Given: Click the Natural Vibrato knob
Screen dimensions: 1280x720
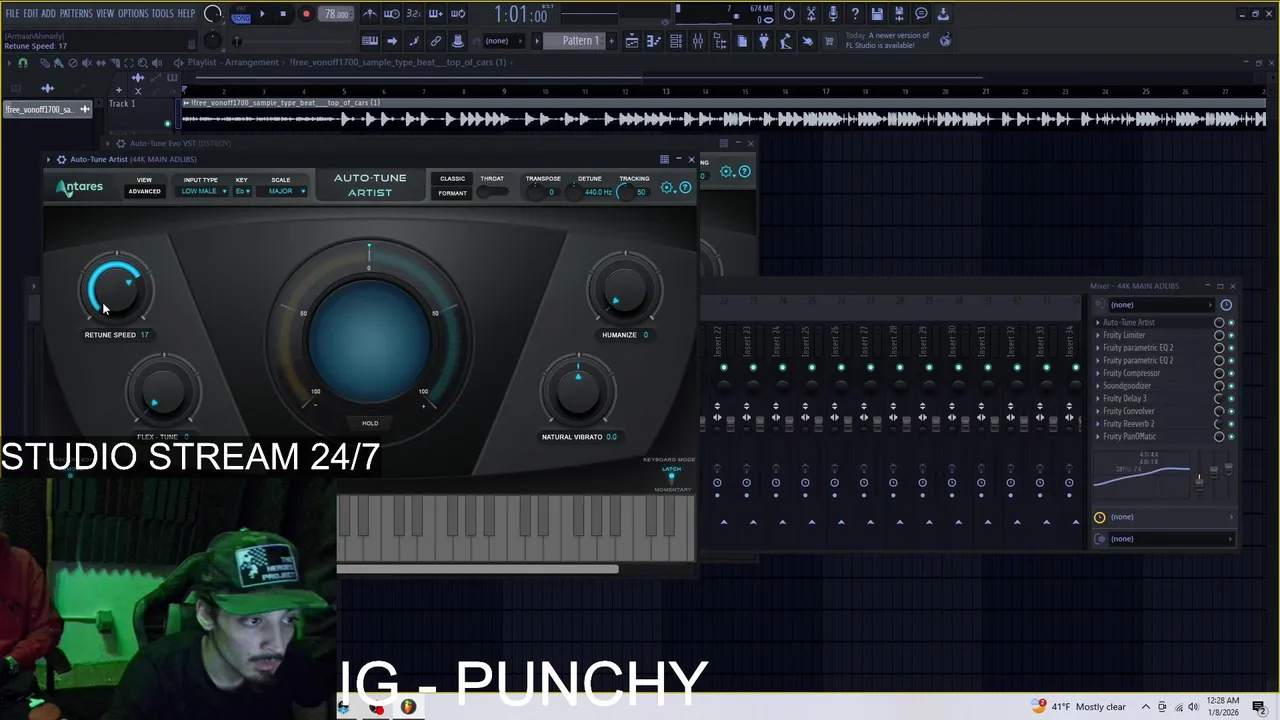Looking at the screenshot, I should tap(577, 392).
